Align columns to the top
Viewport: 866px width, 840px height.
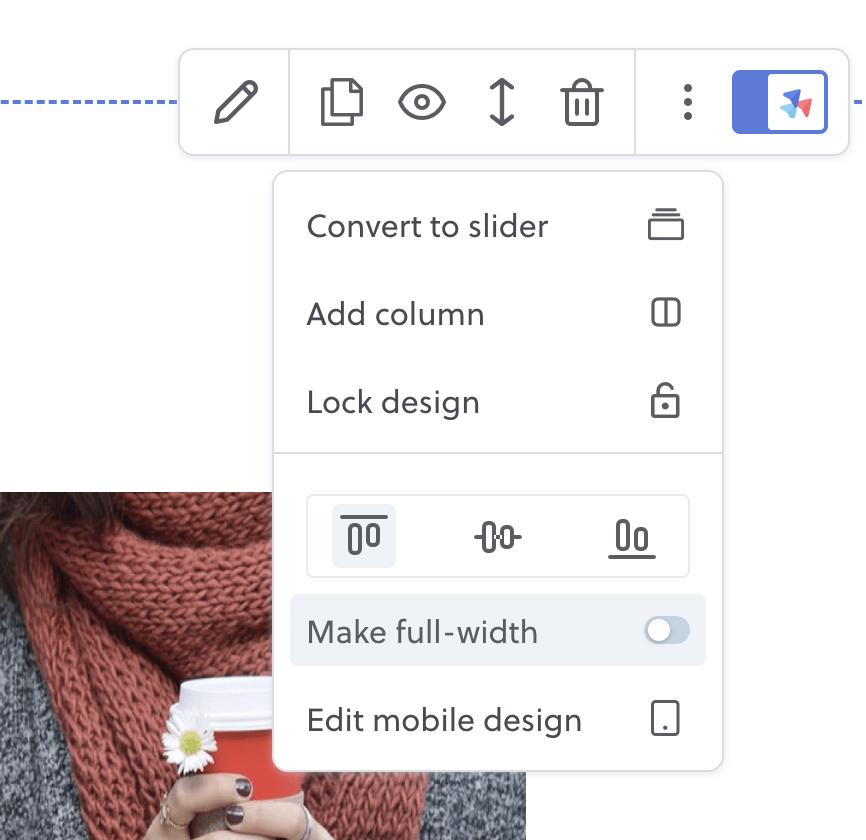coord(364,536)
